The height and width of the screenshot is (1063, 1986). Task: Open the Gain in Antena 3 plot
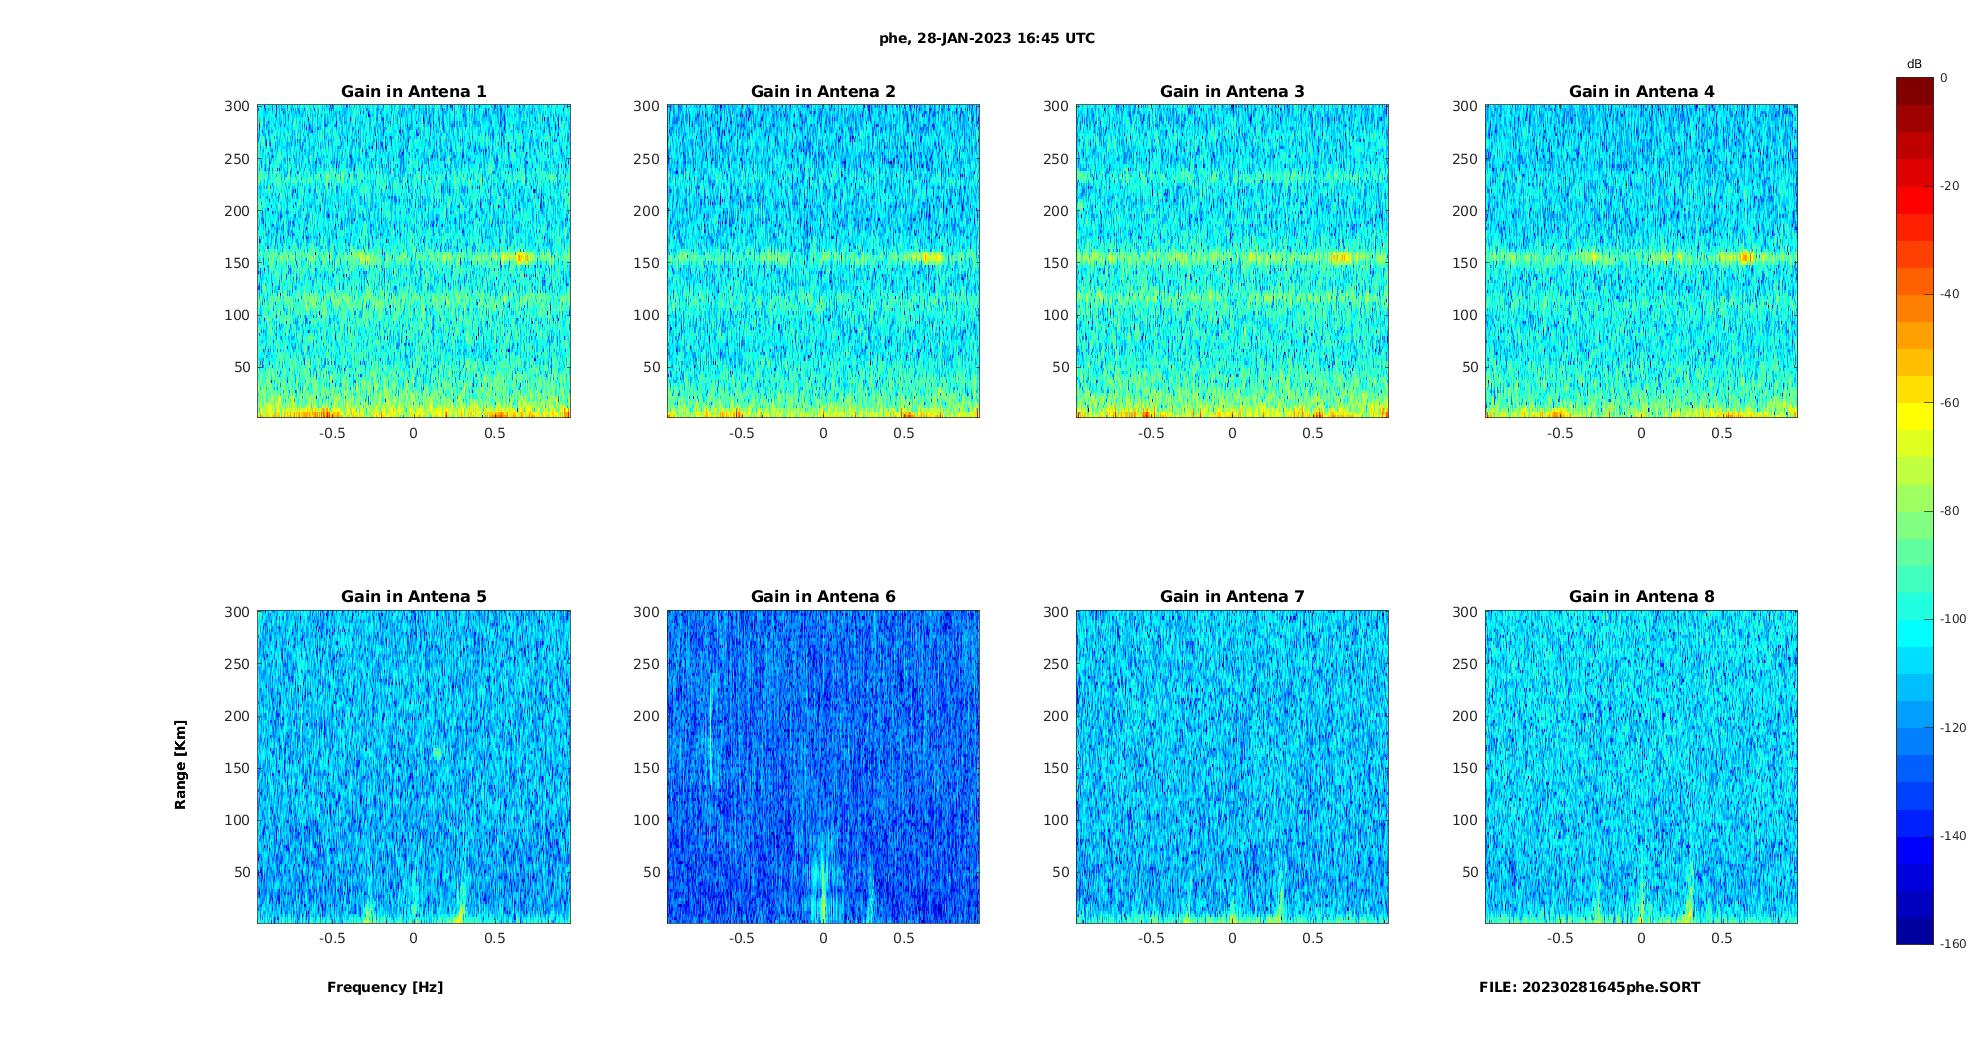[x=1232, y=261]
